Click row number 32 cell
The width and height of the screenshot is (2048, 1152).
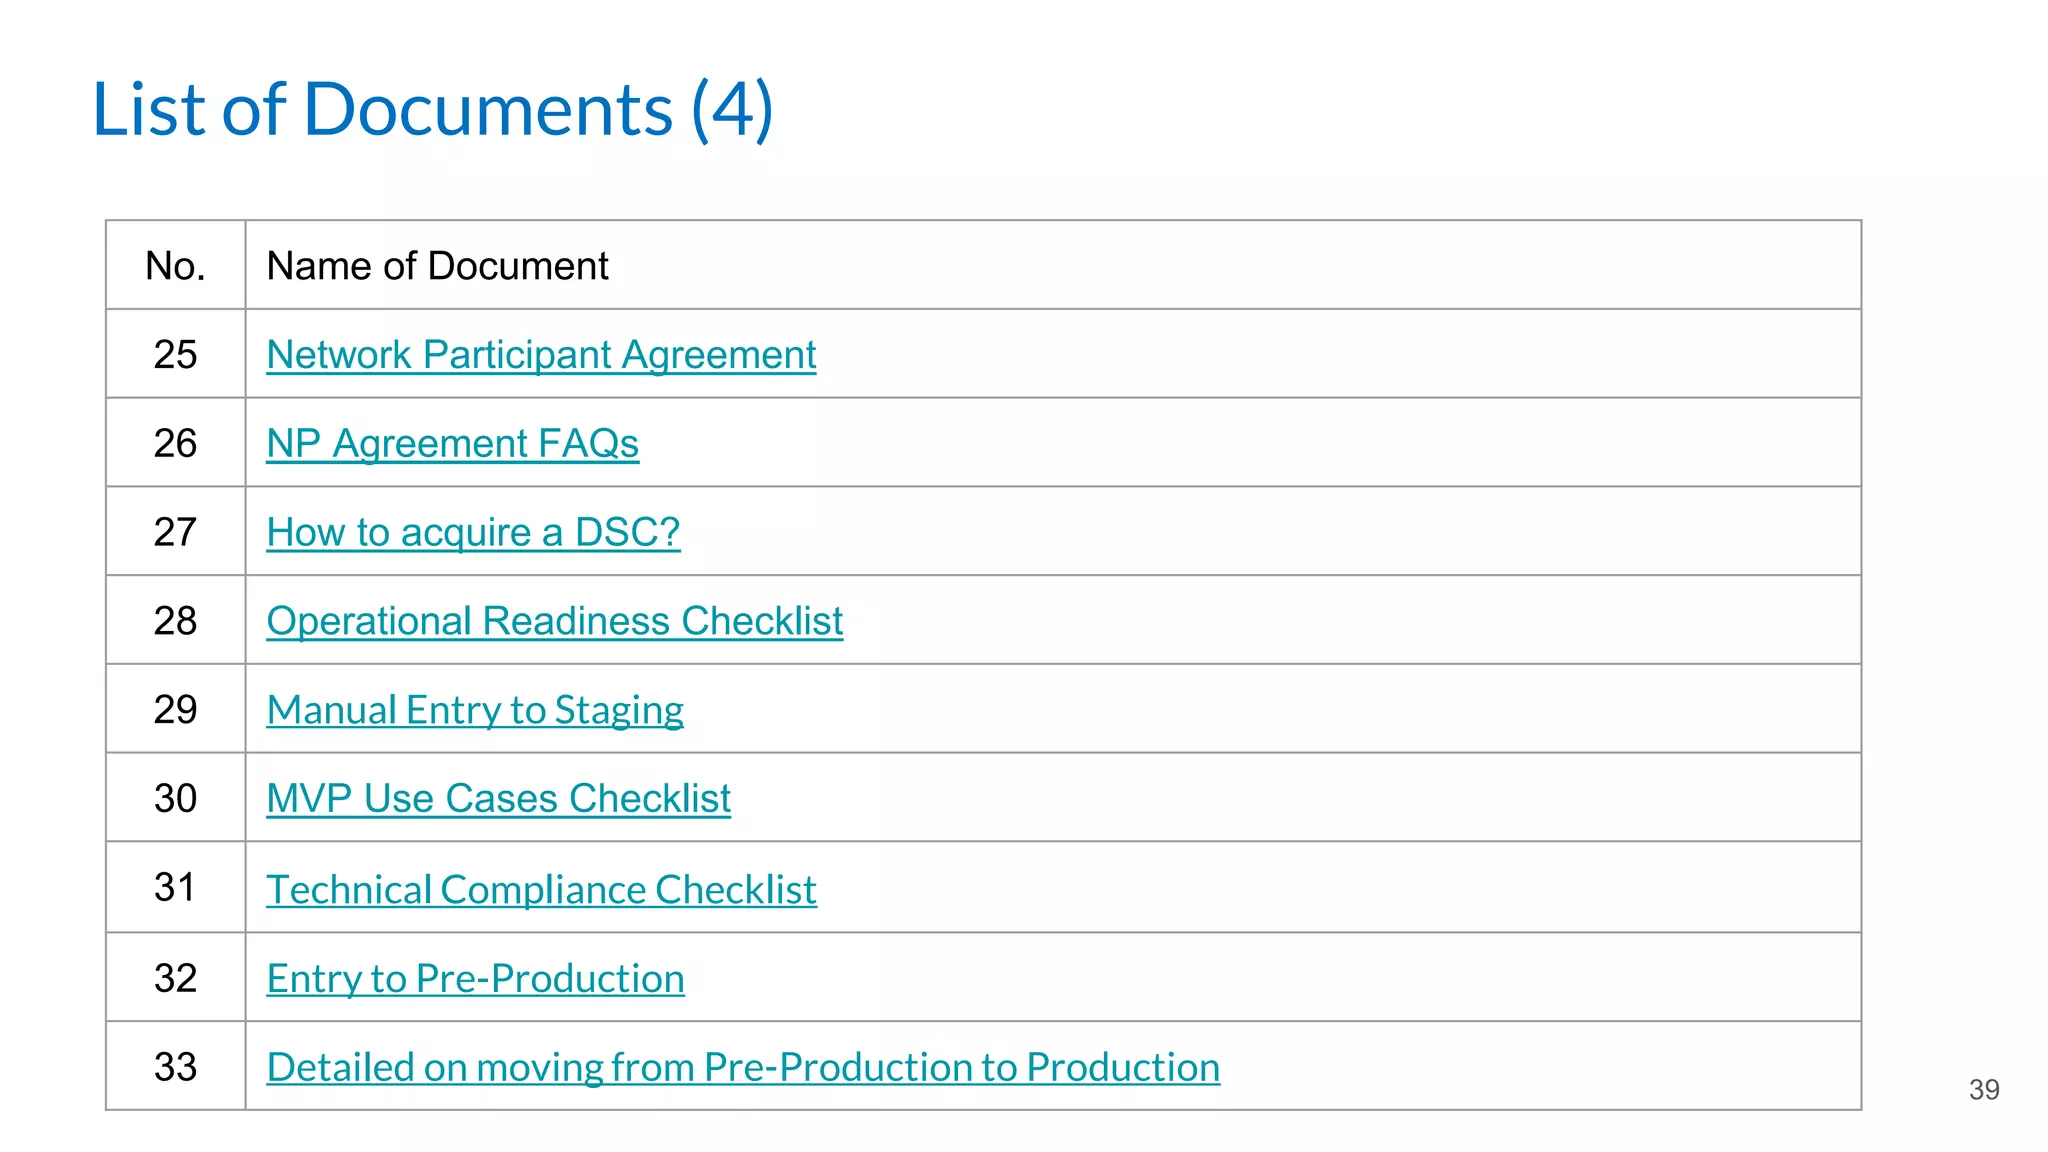175,978
